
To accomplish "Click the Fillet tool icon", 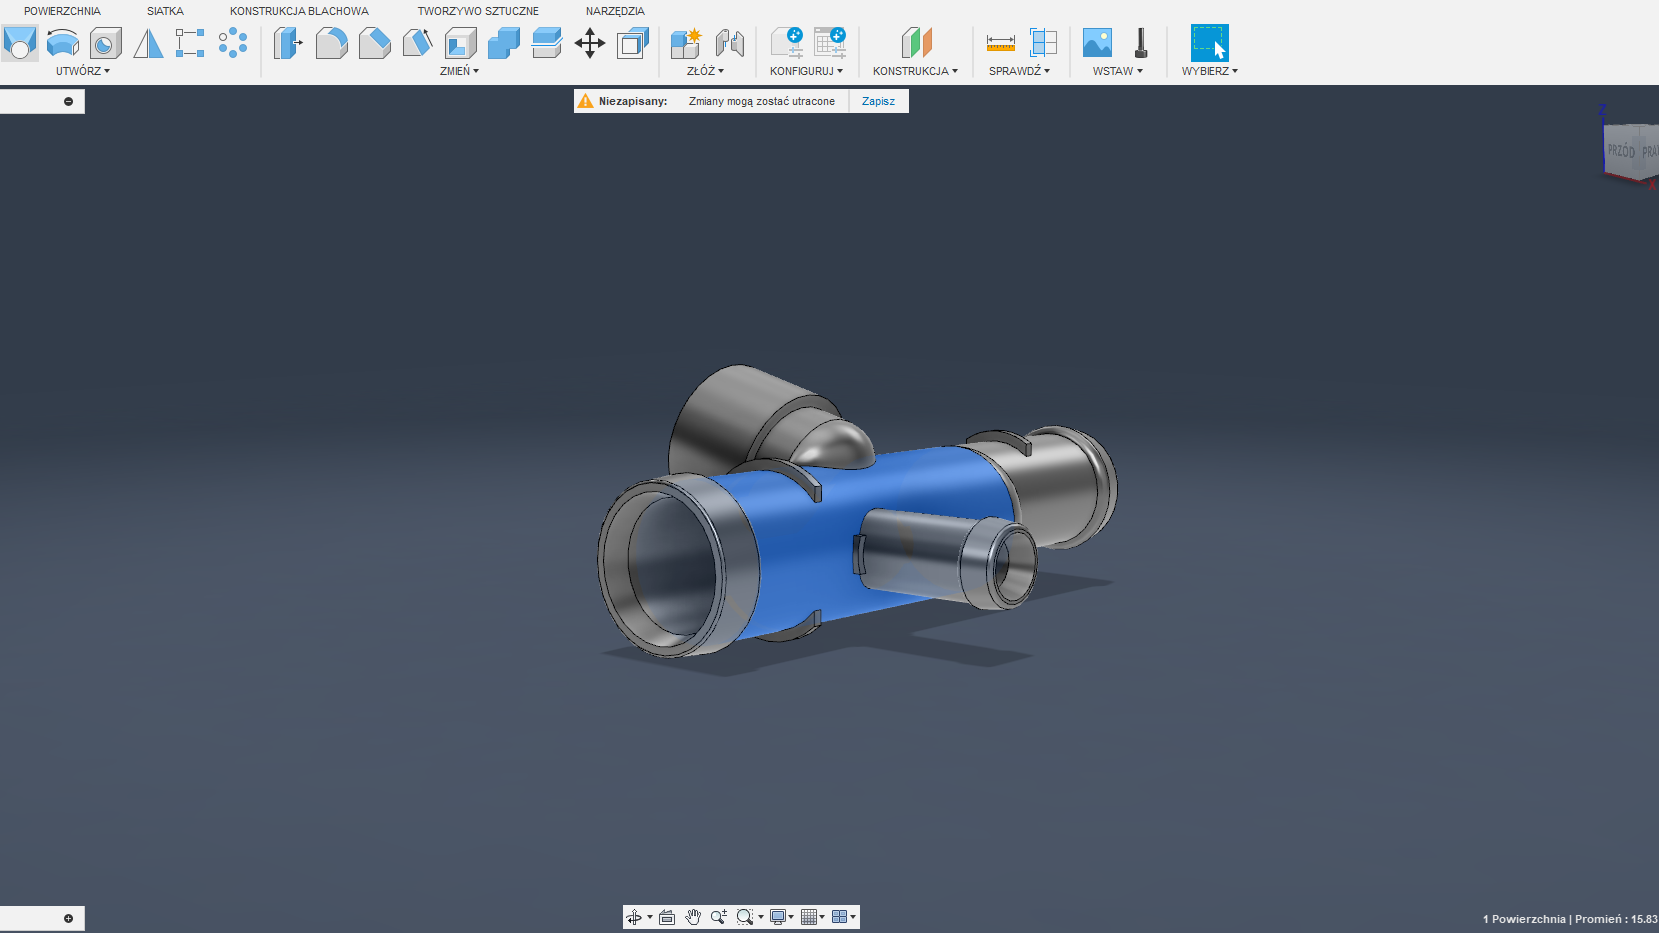I will tap(331, 43).
